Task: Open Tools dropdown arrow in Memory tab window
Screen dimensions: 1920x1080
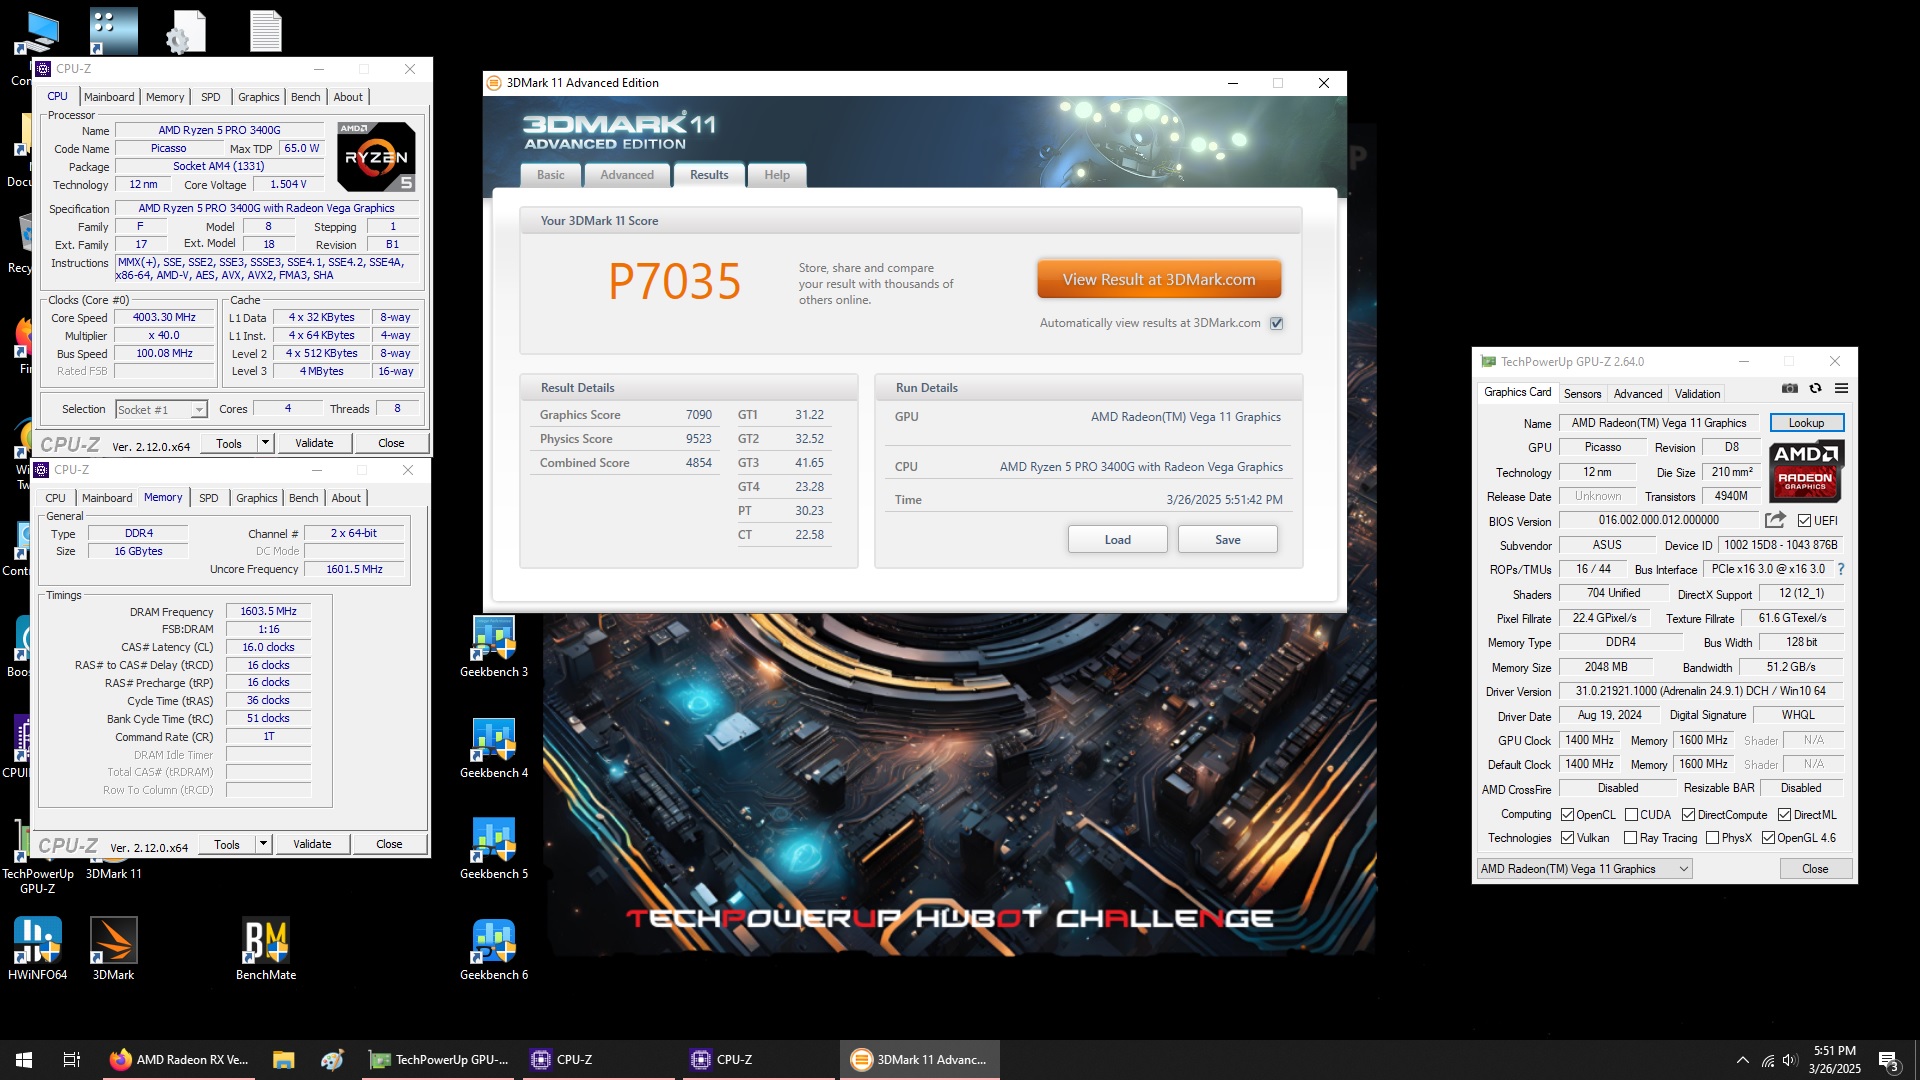Action: point(263,844)
